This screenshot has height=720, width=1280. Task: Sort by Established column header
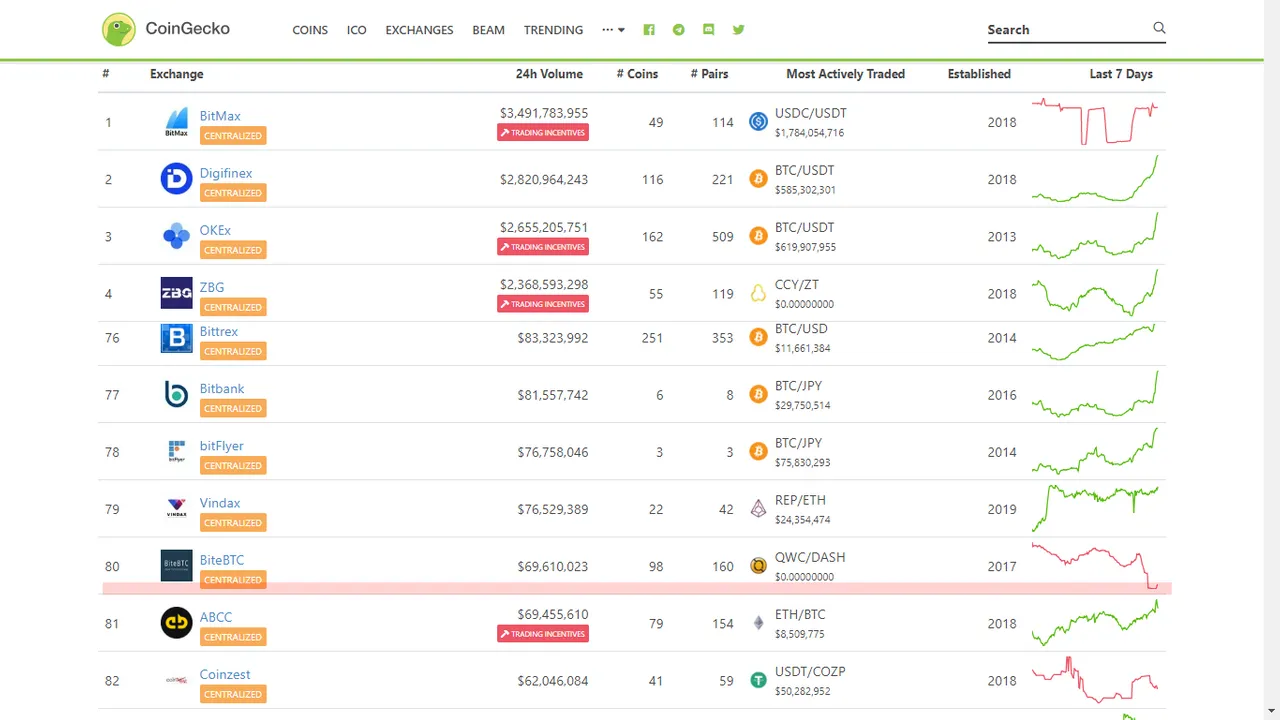click(x=979, y=74)
